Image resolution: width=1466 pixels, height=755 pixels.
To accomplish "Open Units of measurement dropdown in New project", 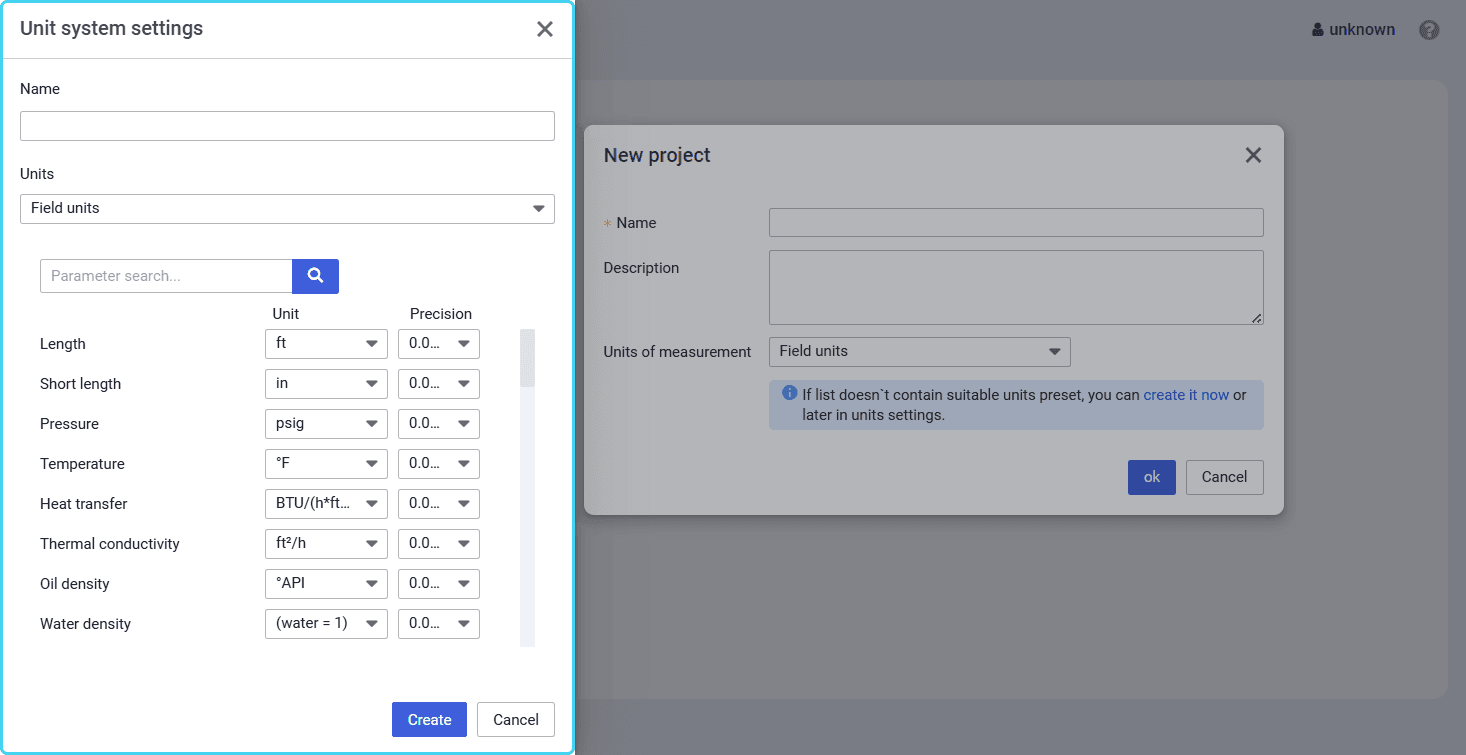I will (919, 352).
